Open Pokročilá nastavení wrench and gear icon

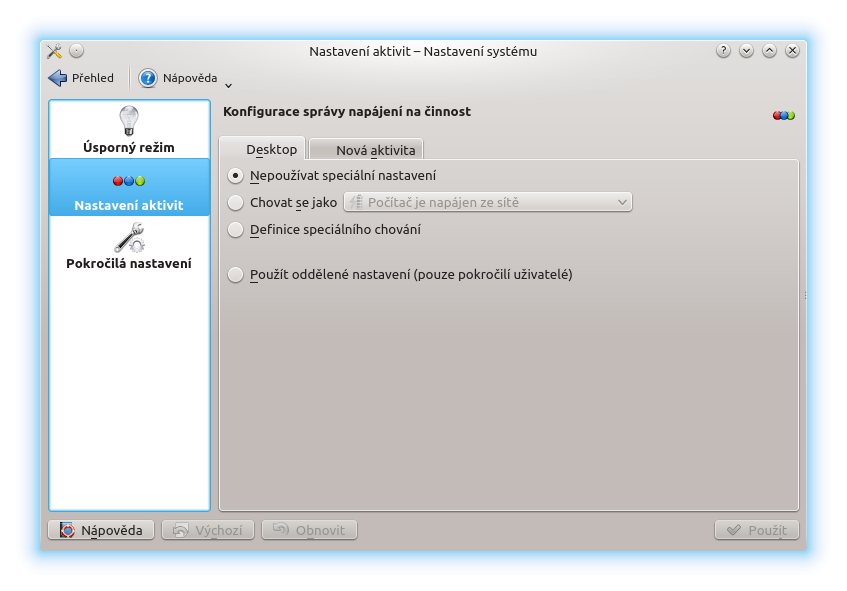[x=129, y=238]
